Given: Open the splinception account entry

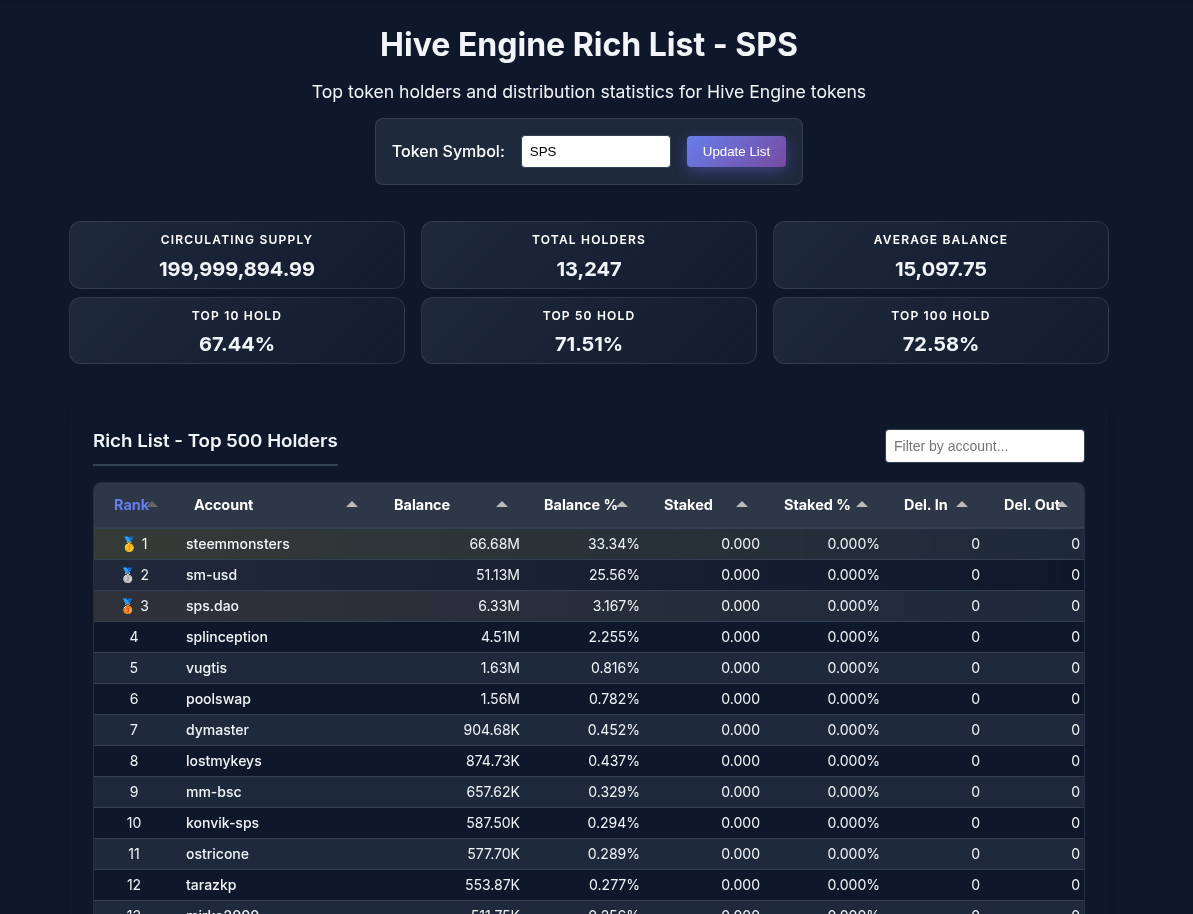Looking at the screenshot, I should [x=226, y=637].
